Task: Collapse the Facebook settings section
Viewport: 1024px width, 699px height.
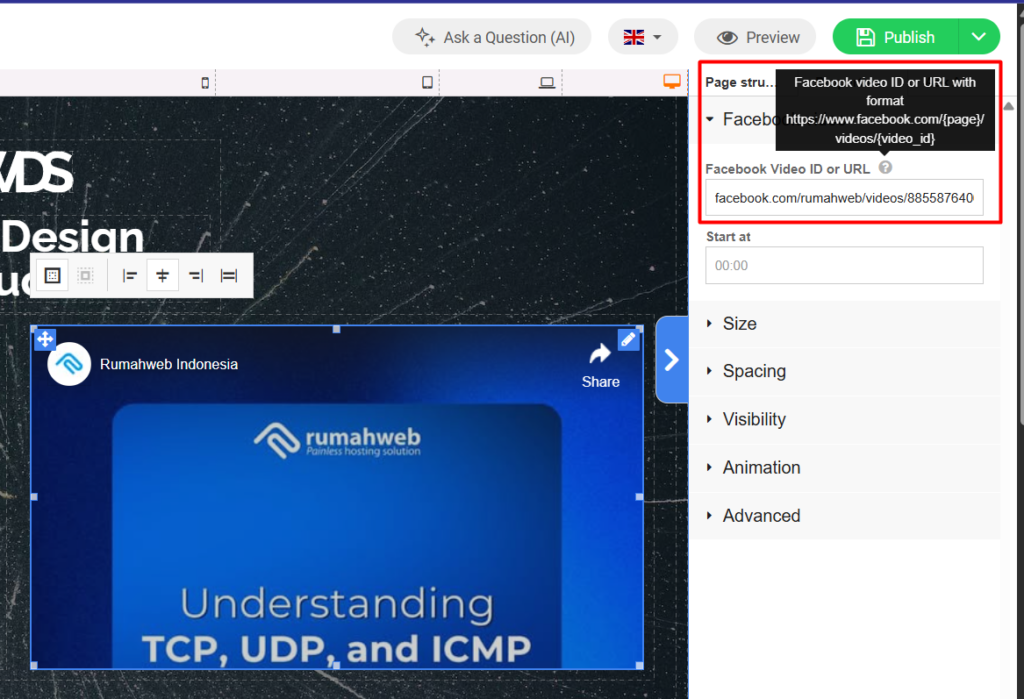Action: [x=710, y=118]
